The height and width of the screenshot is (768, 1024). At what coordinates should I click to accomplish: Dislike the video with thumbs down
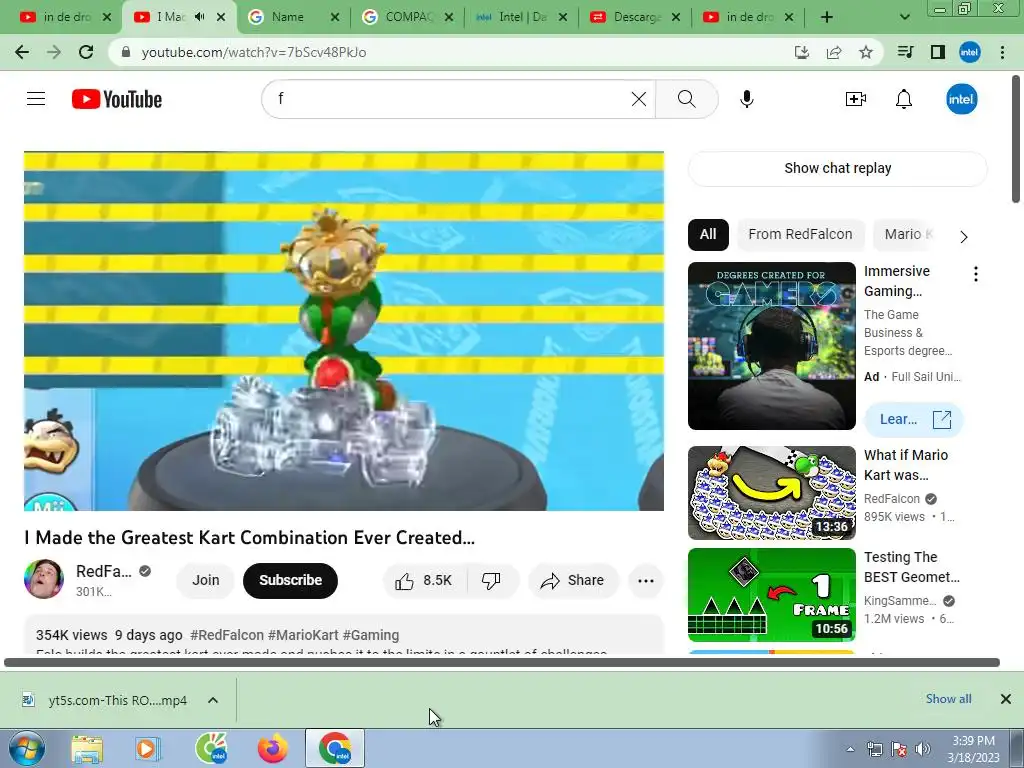[491, 581]
